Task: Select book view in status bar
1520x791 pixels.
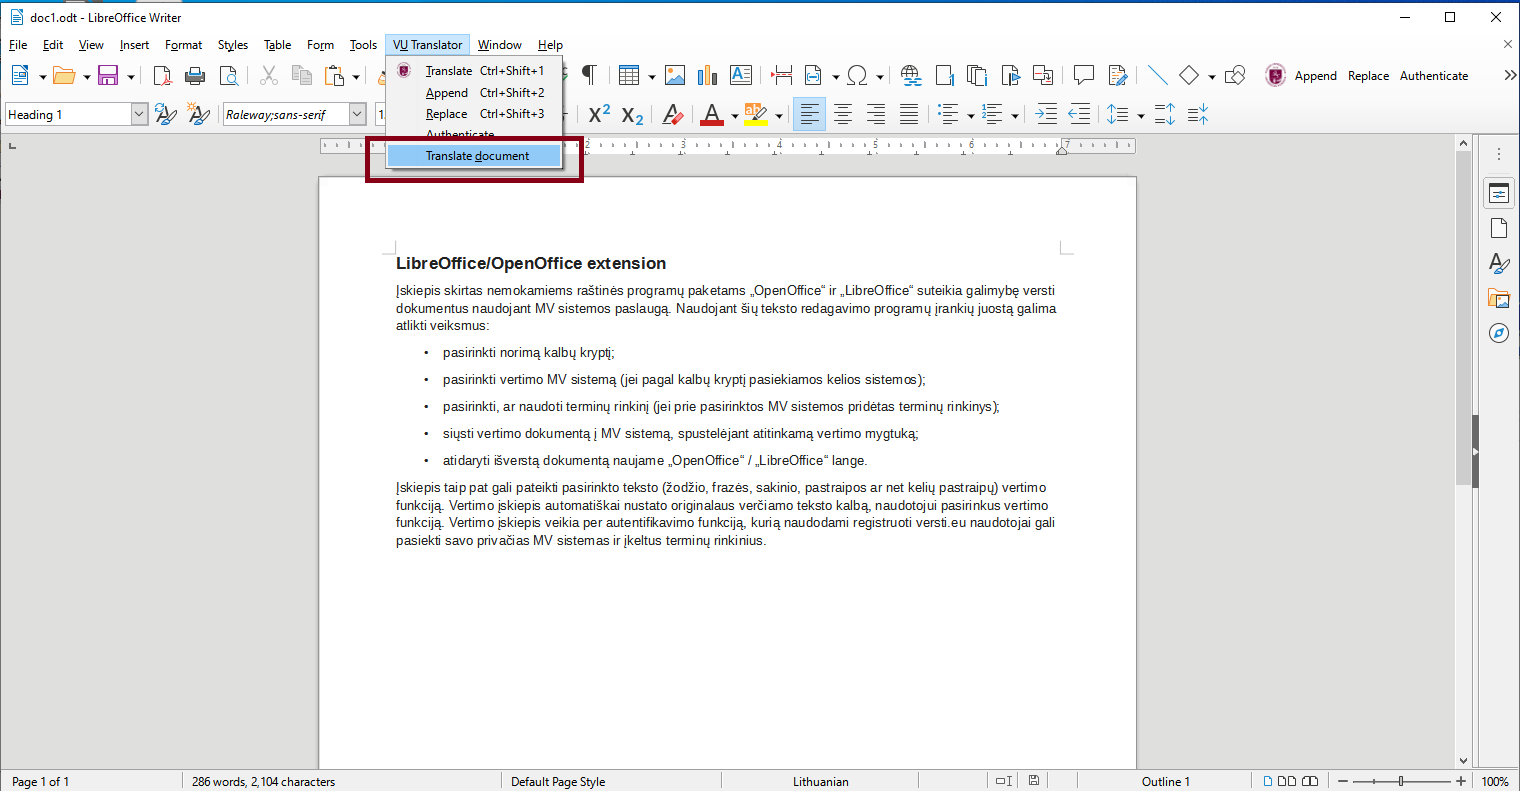Action: (x=1309, y=781)
